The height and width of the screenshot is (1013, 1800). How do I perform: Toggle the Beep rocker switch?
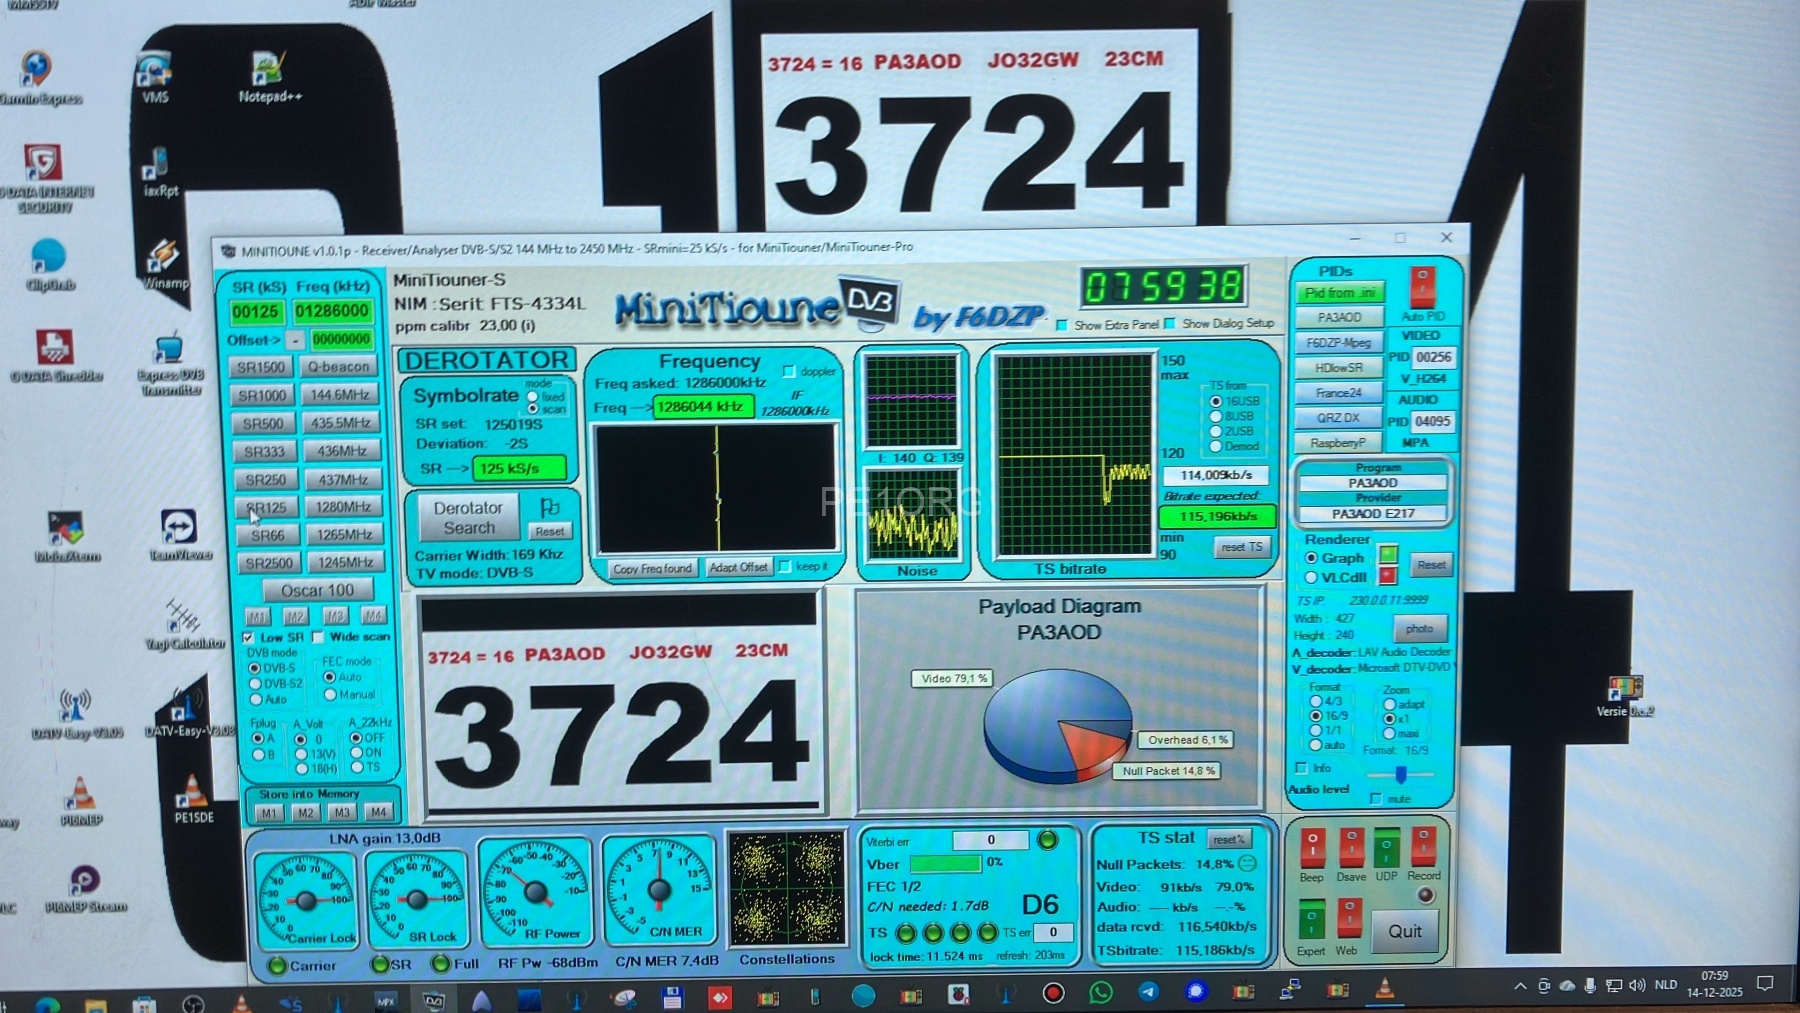(1312, 848)
